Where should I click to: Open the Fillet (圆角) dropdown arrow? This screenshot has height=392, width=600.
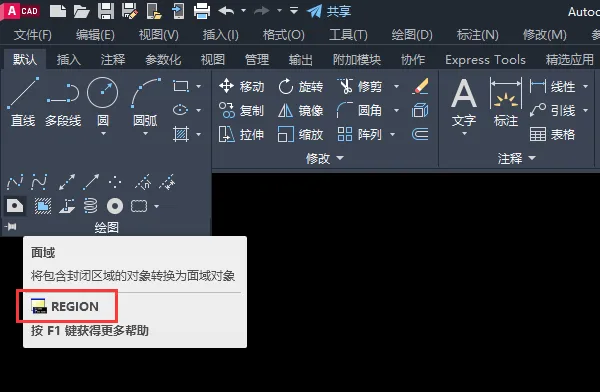396,110
